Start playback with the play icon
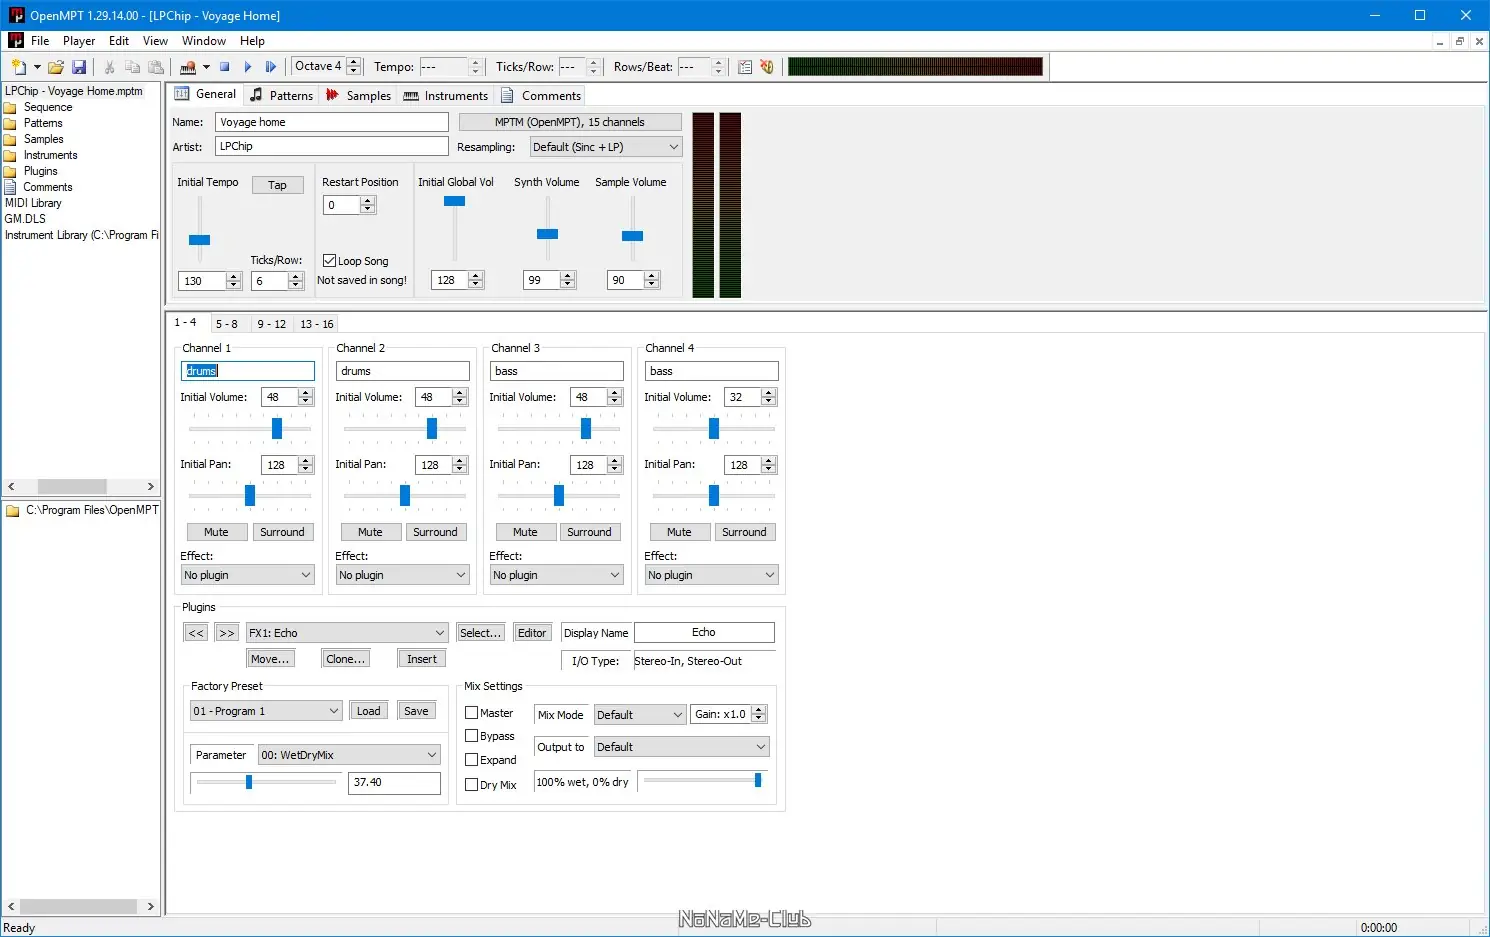This screenshot has width=1490, height=937. (x=248, y=67)
